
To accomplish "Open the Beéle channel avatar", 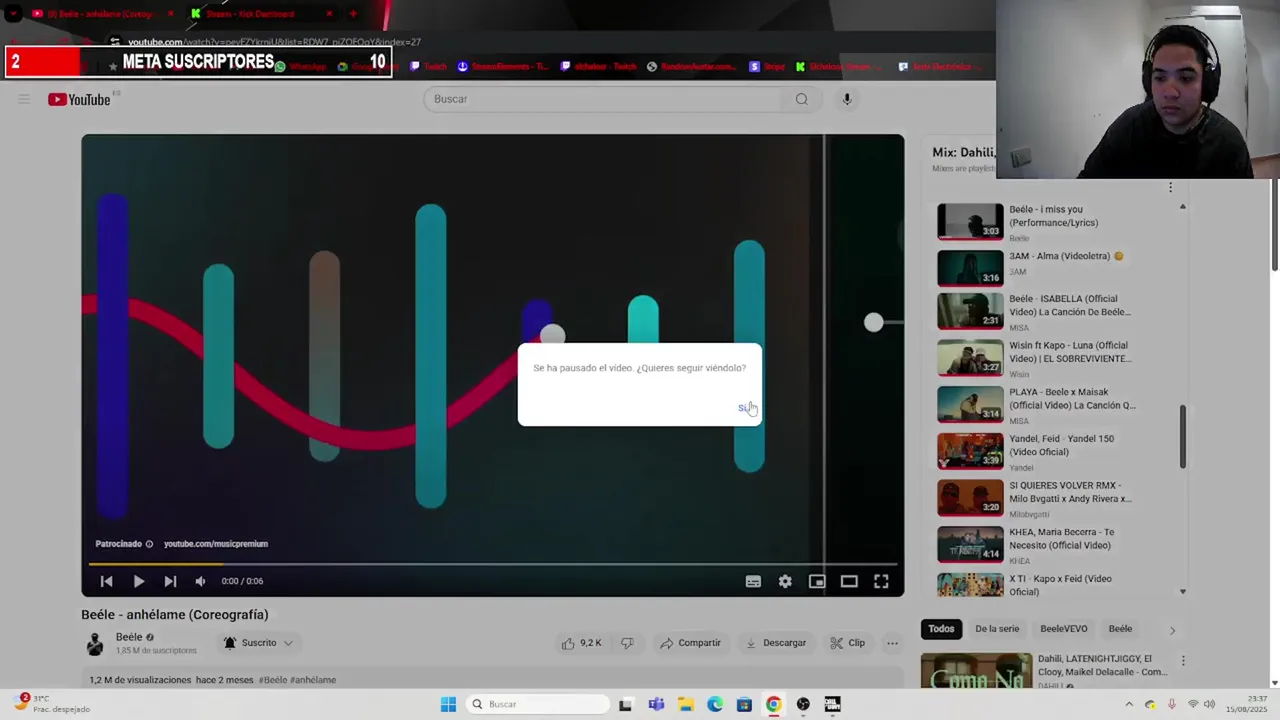I will pos(95,643).
